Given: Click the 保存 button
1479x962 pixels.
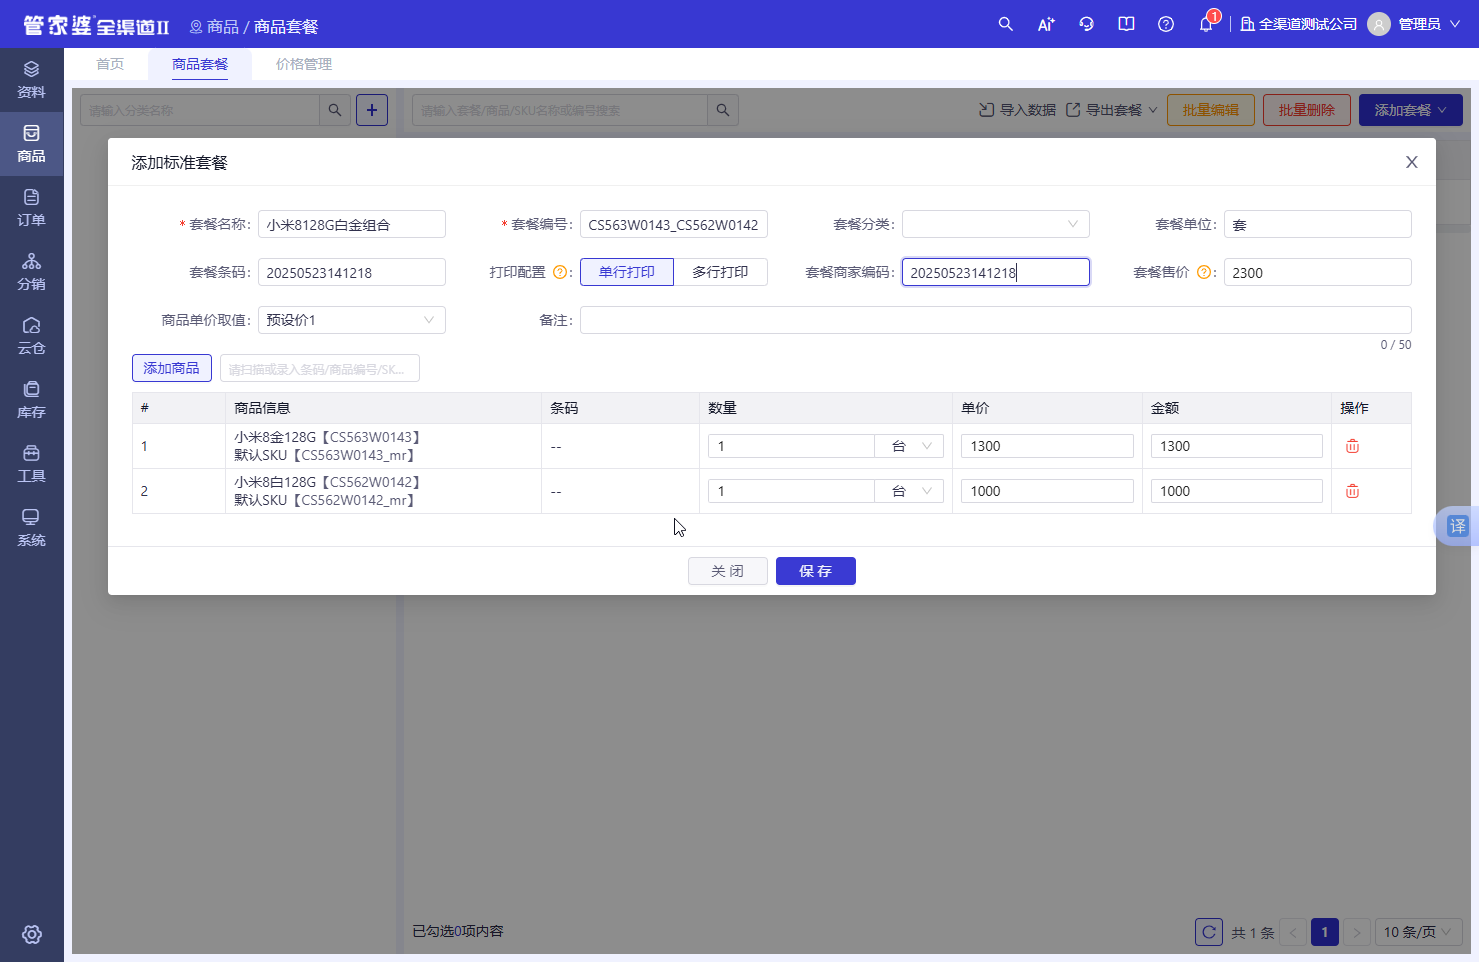Looking at the screenshot, I should (x=816, y=571).
